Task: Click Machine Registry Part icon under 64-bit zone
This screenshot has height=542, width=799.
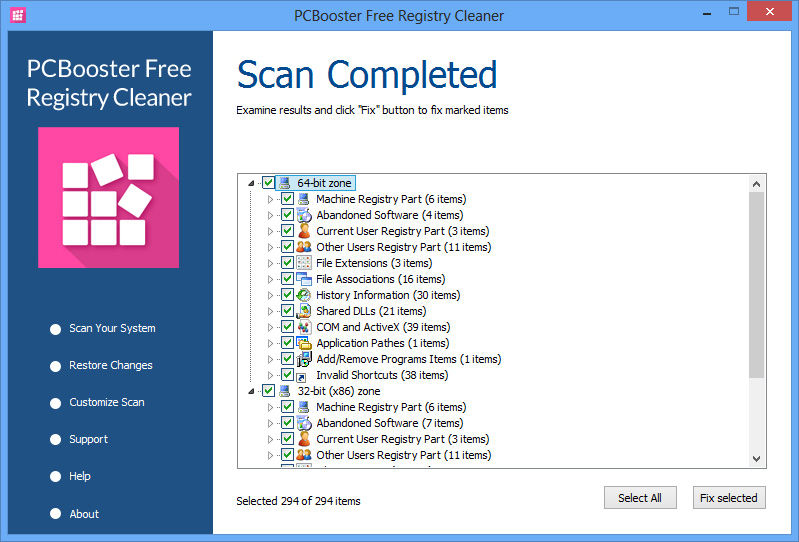Action: [x=304, y=199]
